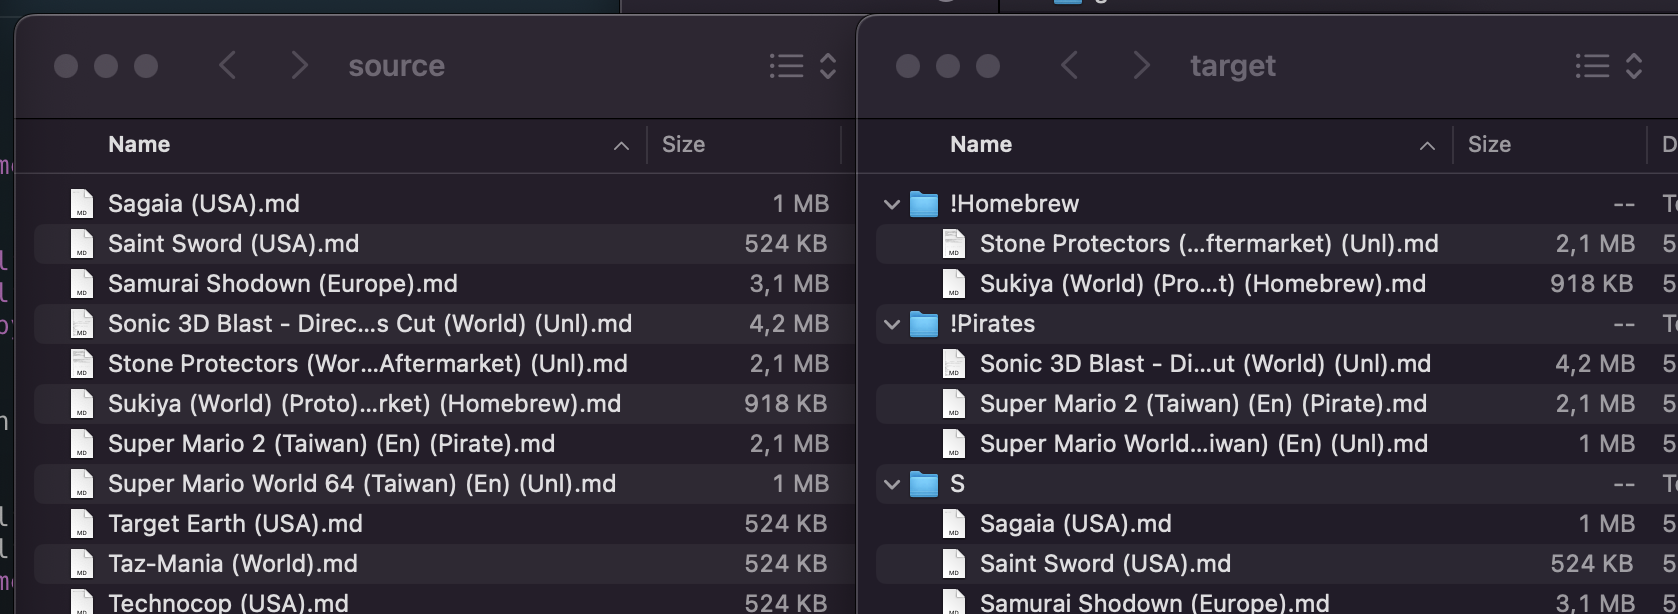Select the !Homebrew folder icon
1678x614 pixels.
pyautogui.click(x=924, y=204)
